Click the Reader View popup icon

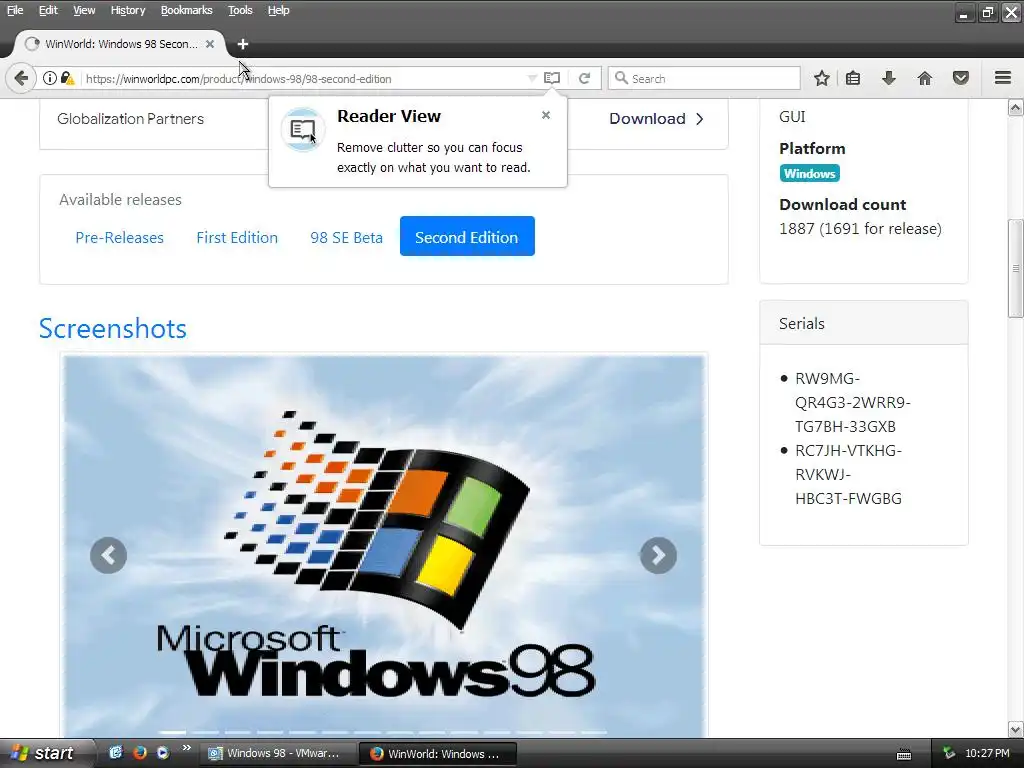point(302,129)
